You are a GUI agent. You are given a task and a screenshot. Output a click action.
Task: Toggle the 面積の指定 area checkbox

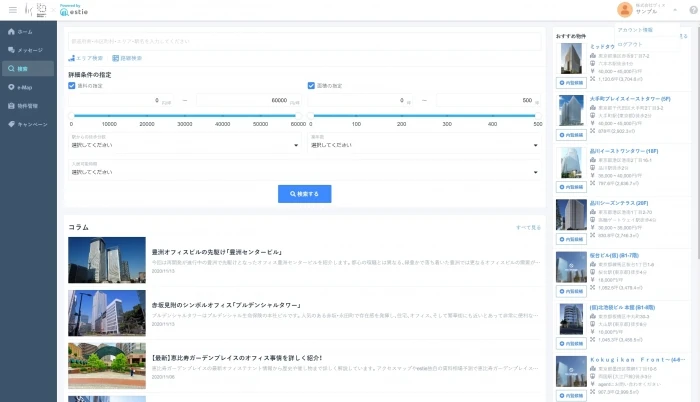pos(311,86)
